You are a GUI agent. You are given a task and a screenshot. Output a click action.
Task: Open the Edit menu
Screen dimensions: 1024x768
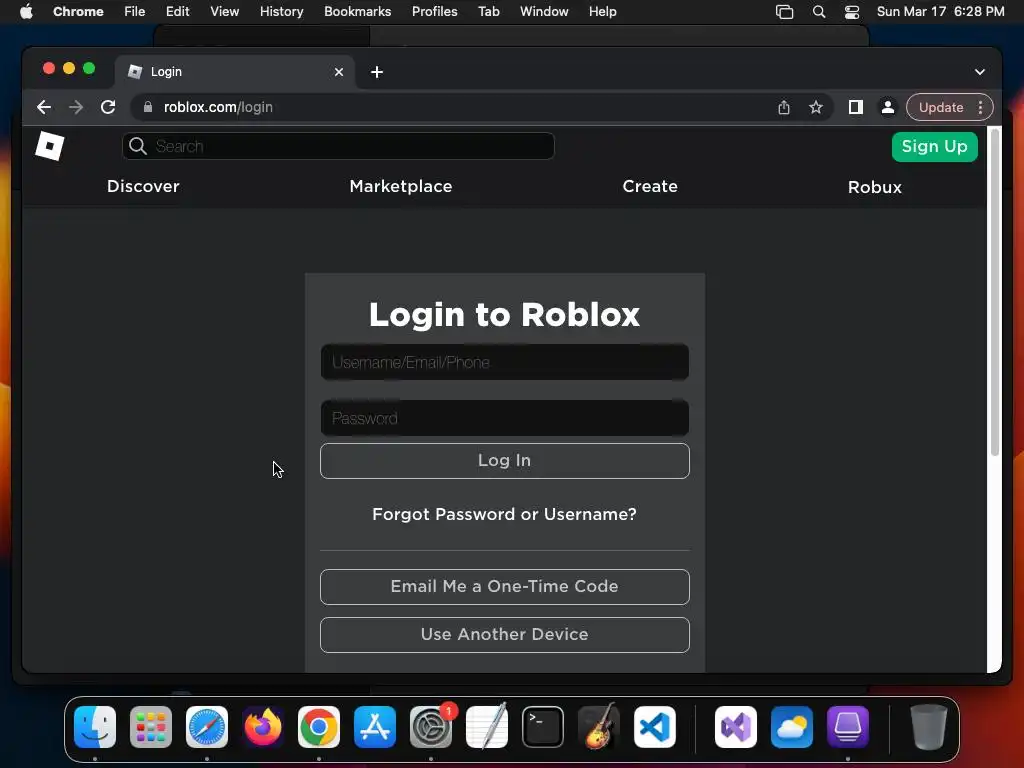178,12
